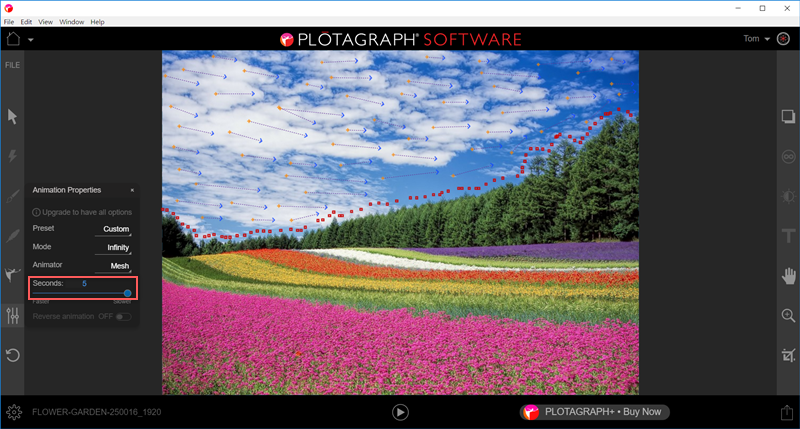This screenshot has height=429, width=800.
Task: Toggle the Reverse animation switch
Action: pyautogui.click(x=123, y=317)
